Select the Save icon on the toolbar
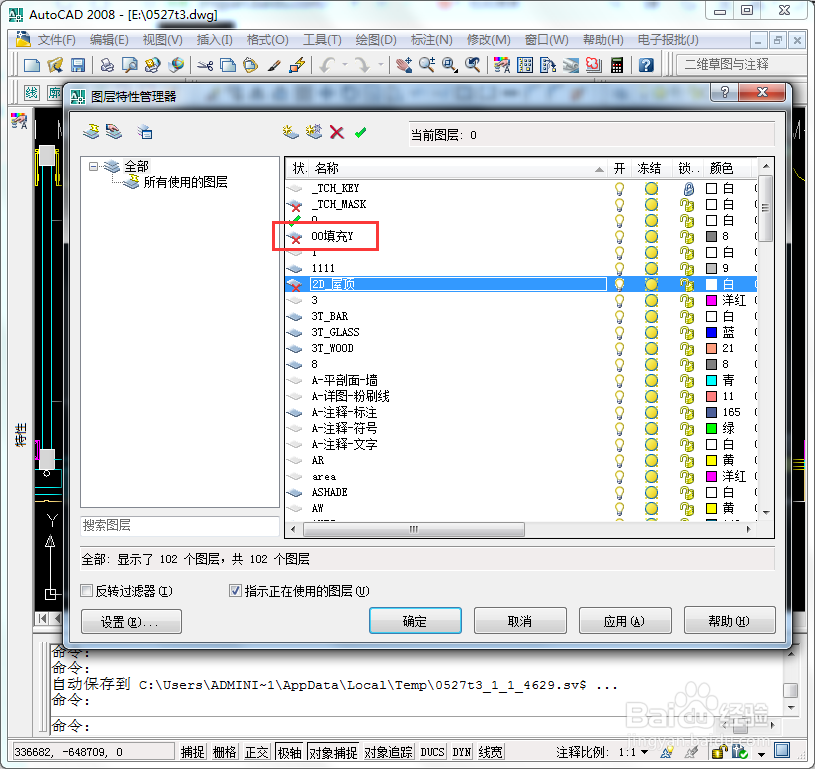 (79, 64)
